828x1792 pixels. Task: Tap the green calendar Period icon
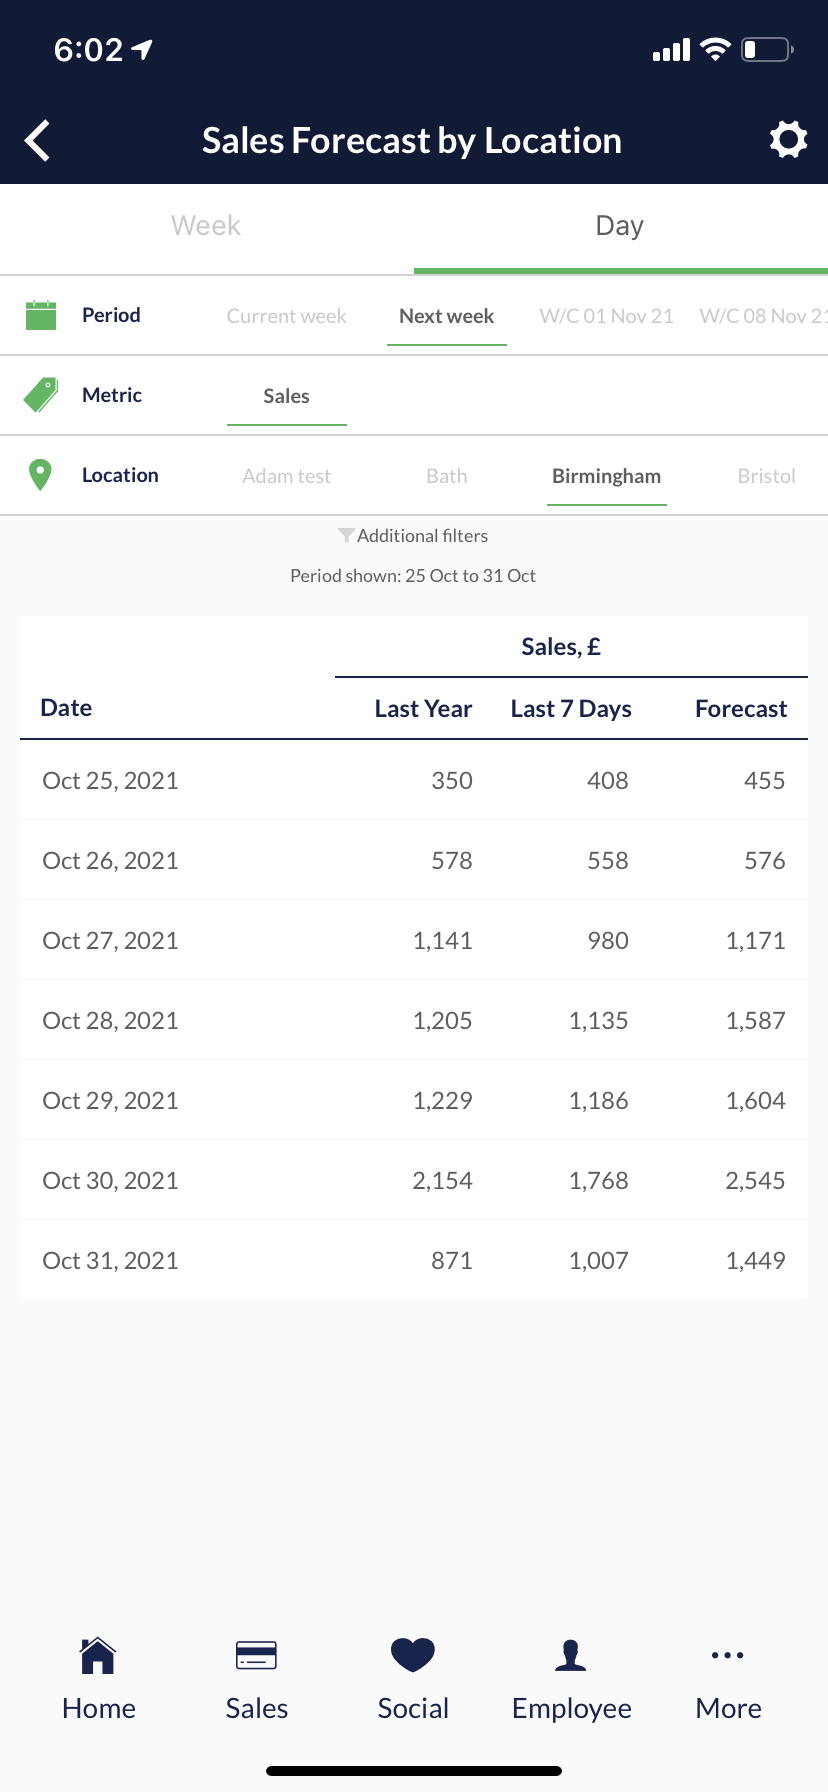tap(41, 315)
